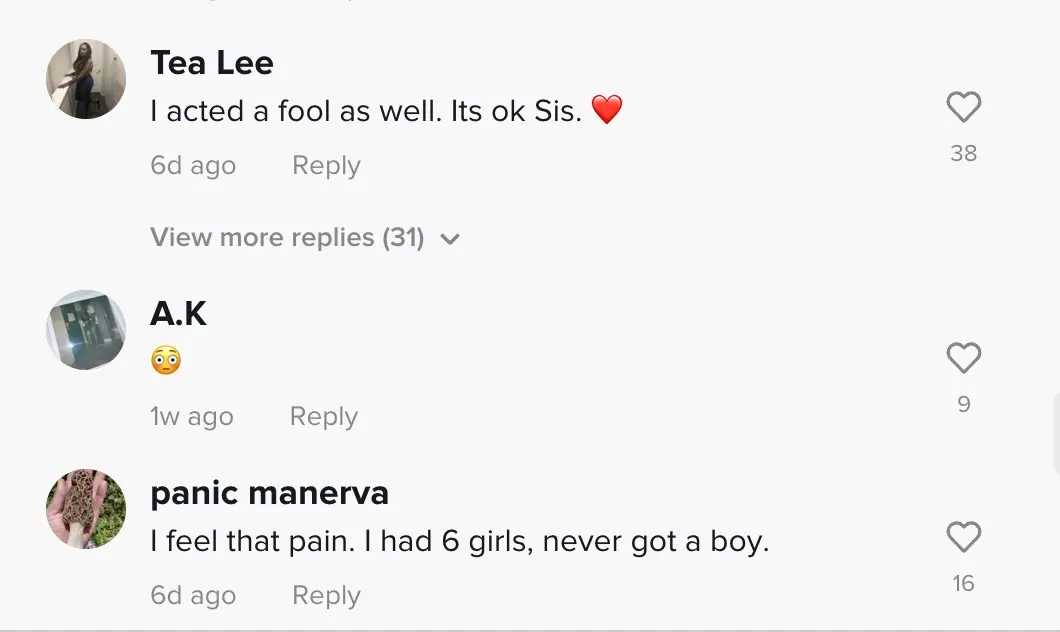Image resolution: width=1060 pixels, height=632 pixels.
Task: Click the chevron beside View more replies
Action: tap(450, 239)
